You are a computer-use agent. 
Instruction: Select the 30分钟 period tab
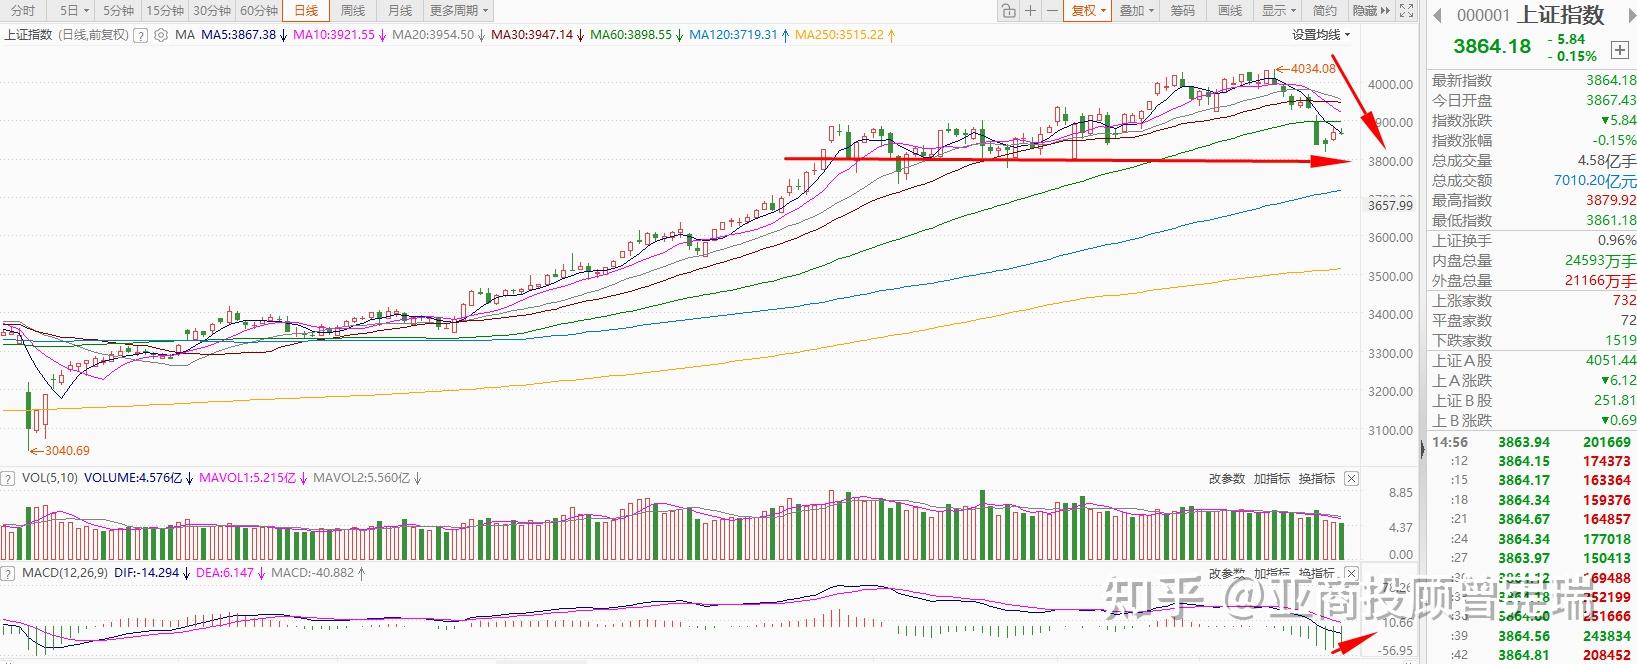tap(212, 11)
